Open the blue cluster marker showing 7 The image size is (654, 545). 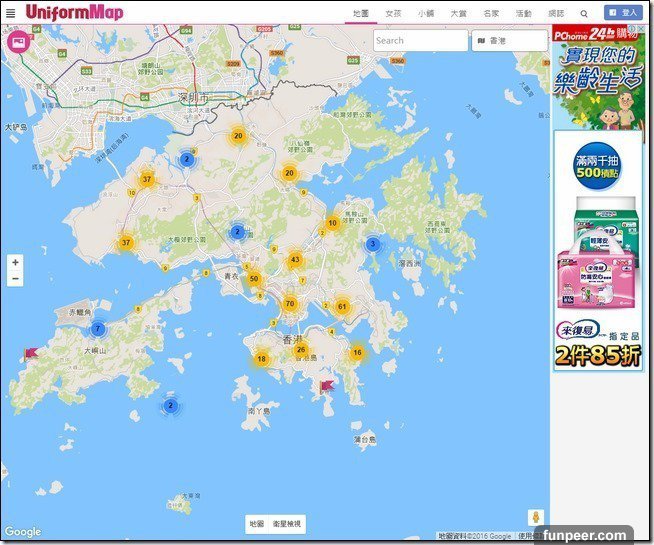tap(98, 329)
